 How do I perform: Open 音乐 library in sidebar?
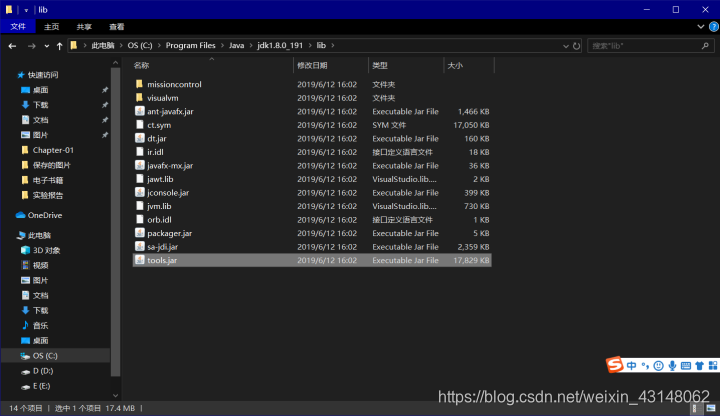[x=40, y=326]
